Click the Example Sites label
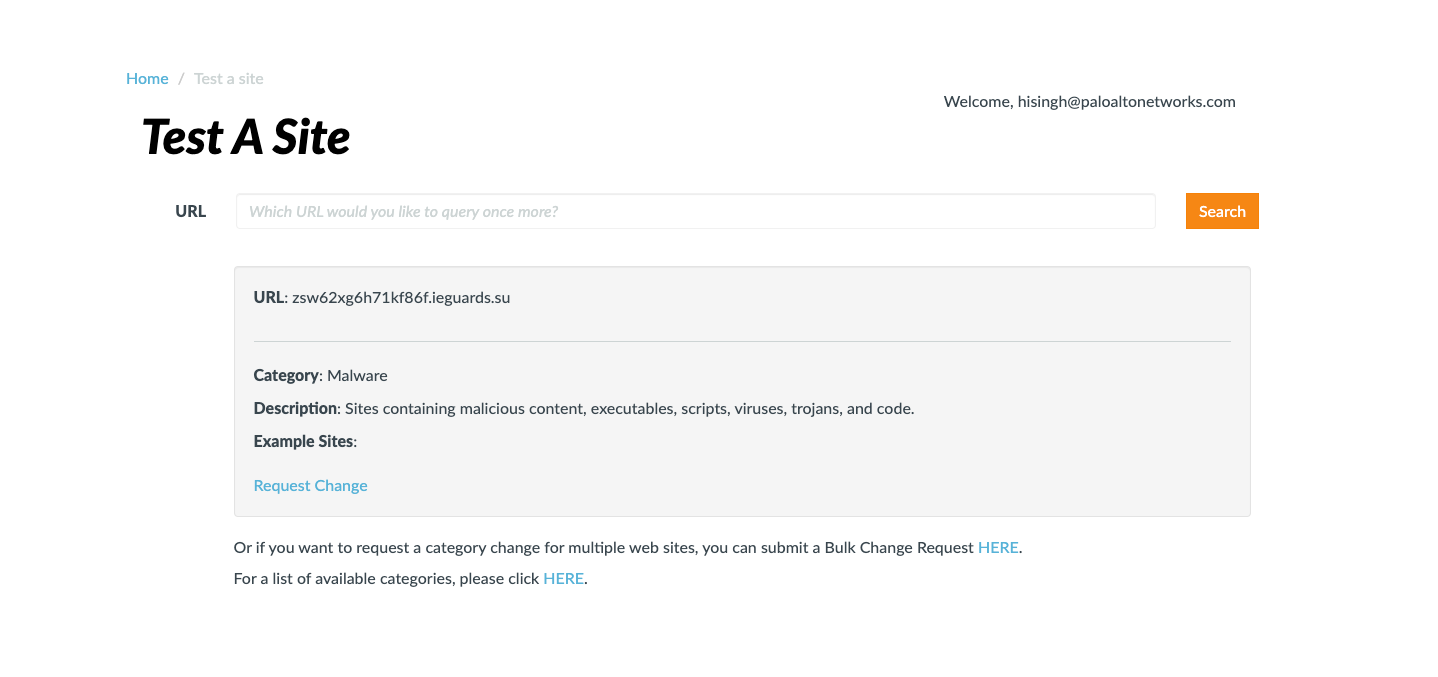Image resolution: width=1438 pixels, height=677 pixels. pos(303,441)
